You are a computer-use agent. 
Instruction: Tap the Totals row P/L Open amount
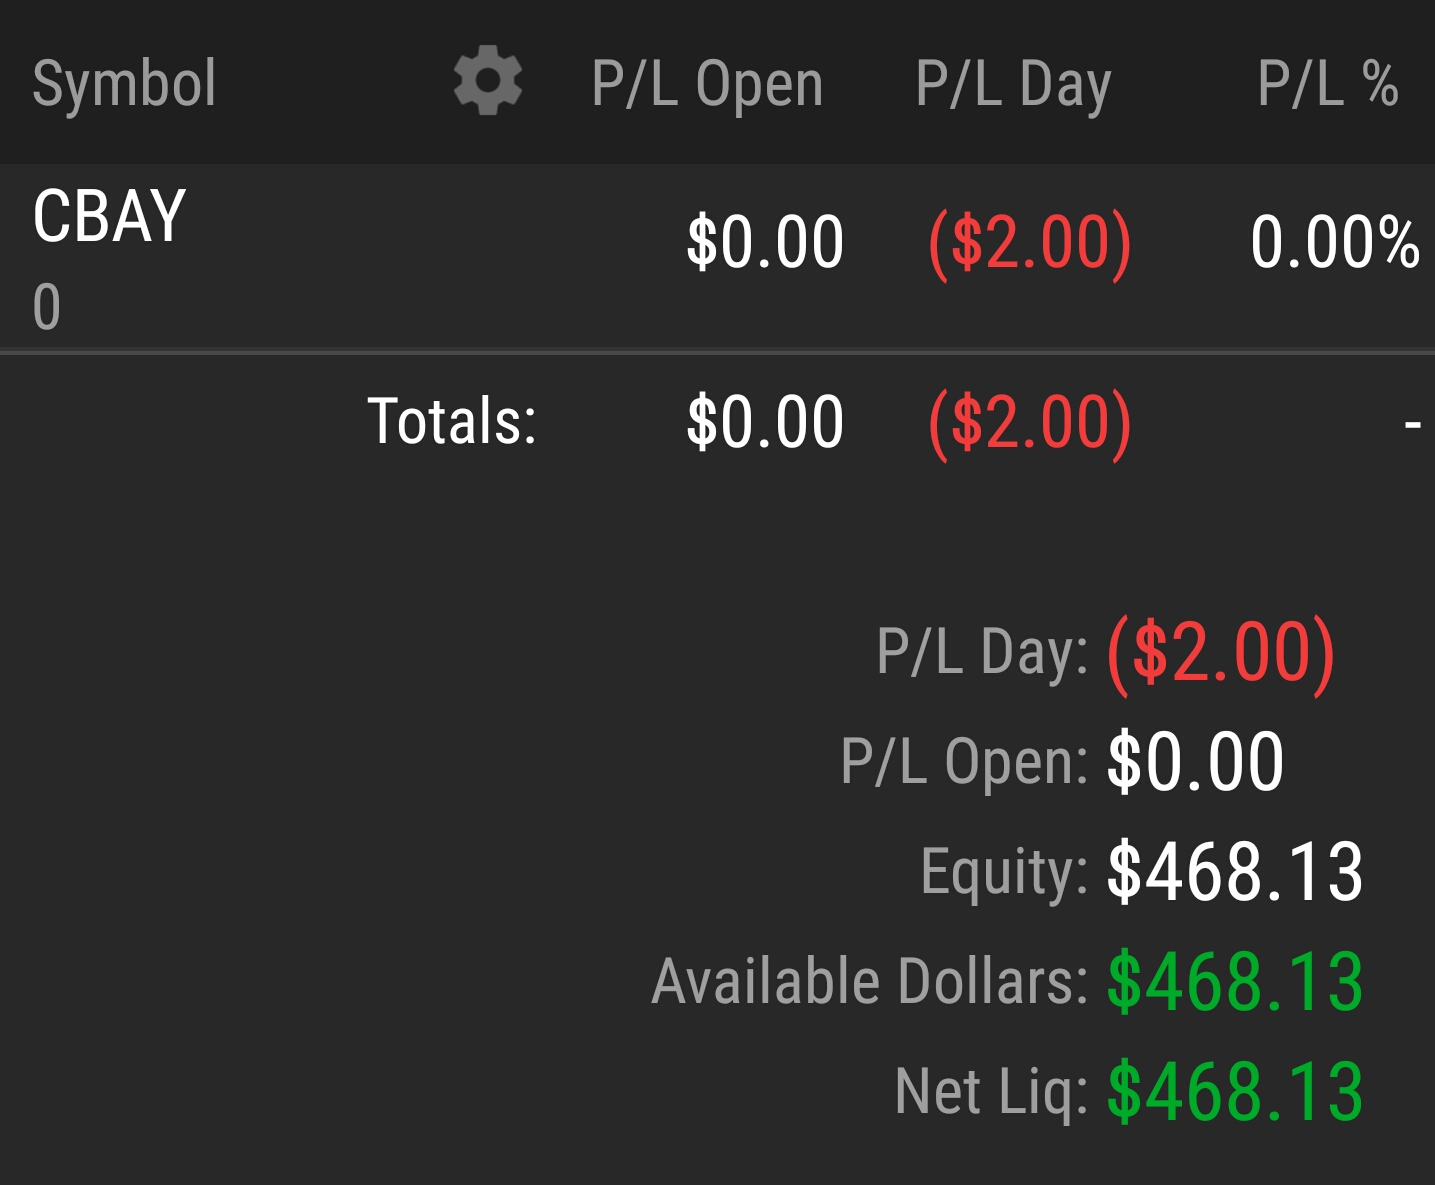pyautogui.click(x=765, y=421)
